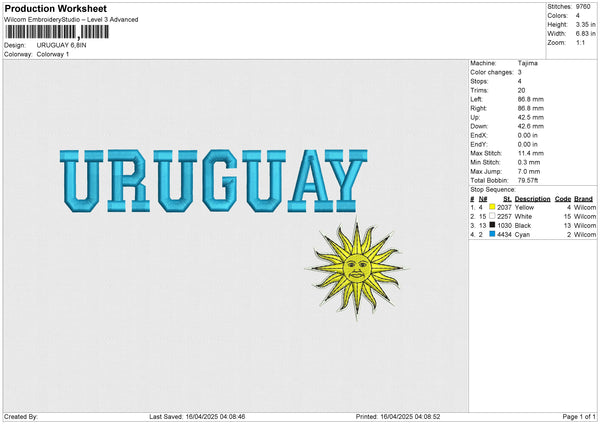Click the black thread color swatch
This screenshot has height=424, width=600.
493,225
